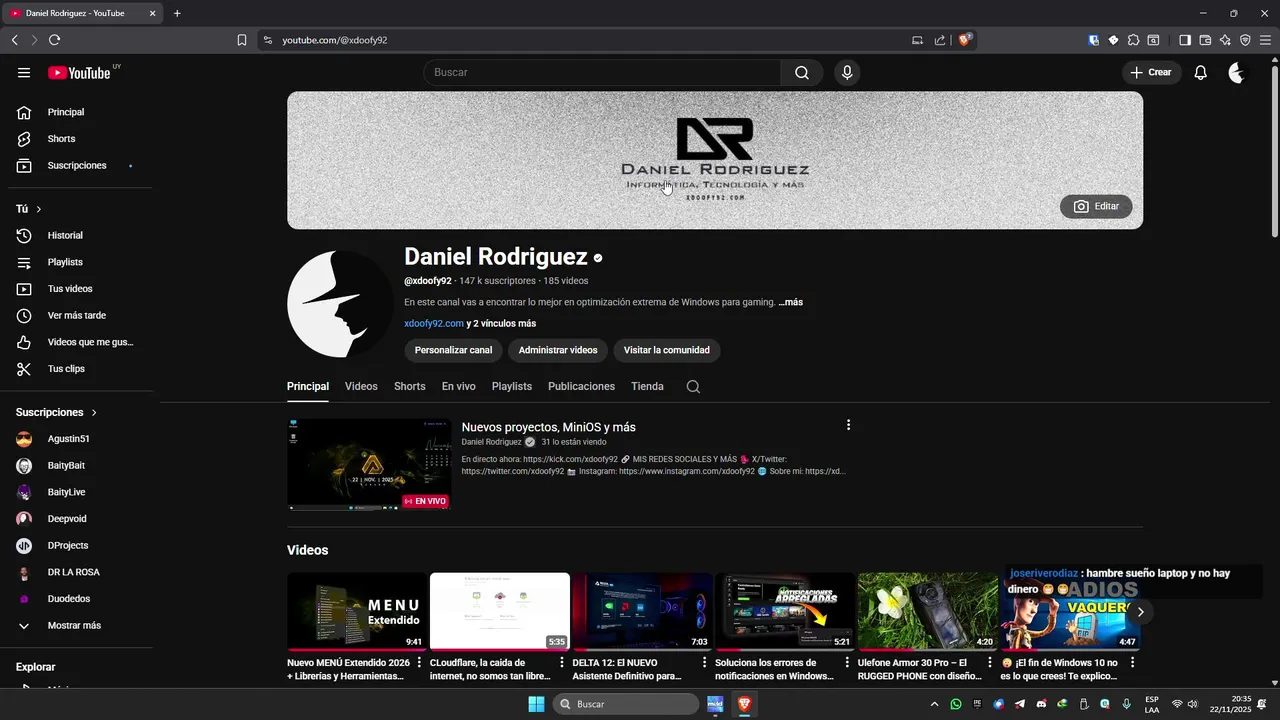Screen dimensions: 1280x720
Task: Start voice search with microphone icon
Action: (x=847, y=72)
